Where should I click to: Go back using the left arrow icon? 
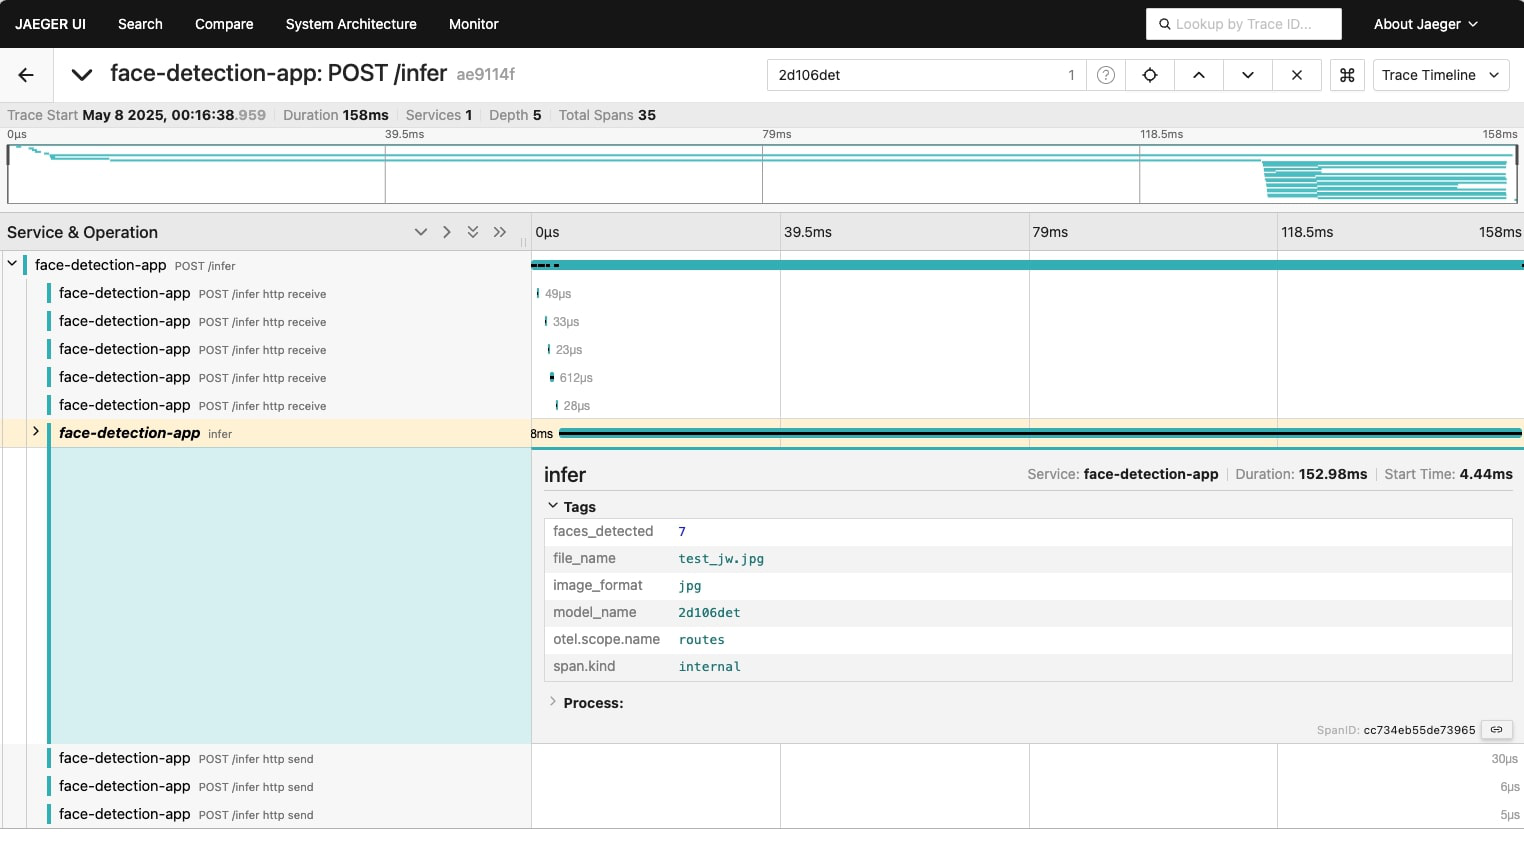tap(26, 75)
